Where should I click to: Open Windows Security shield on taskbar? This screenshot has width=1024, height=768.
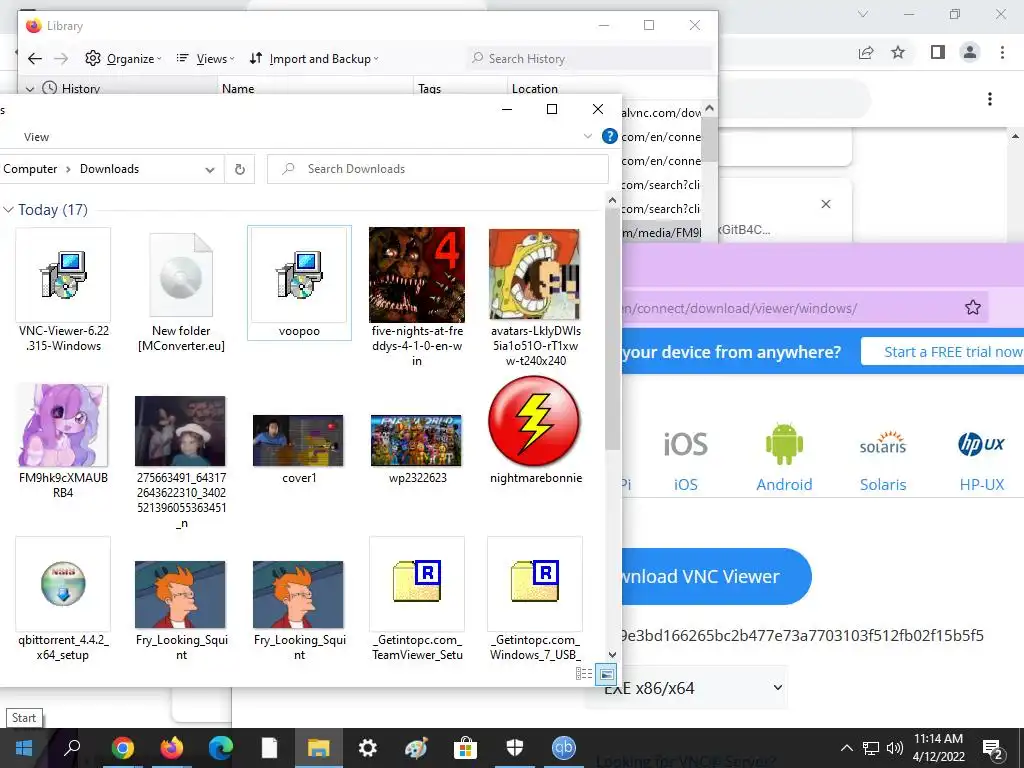click(x=515, y=748)
